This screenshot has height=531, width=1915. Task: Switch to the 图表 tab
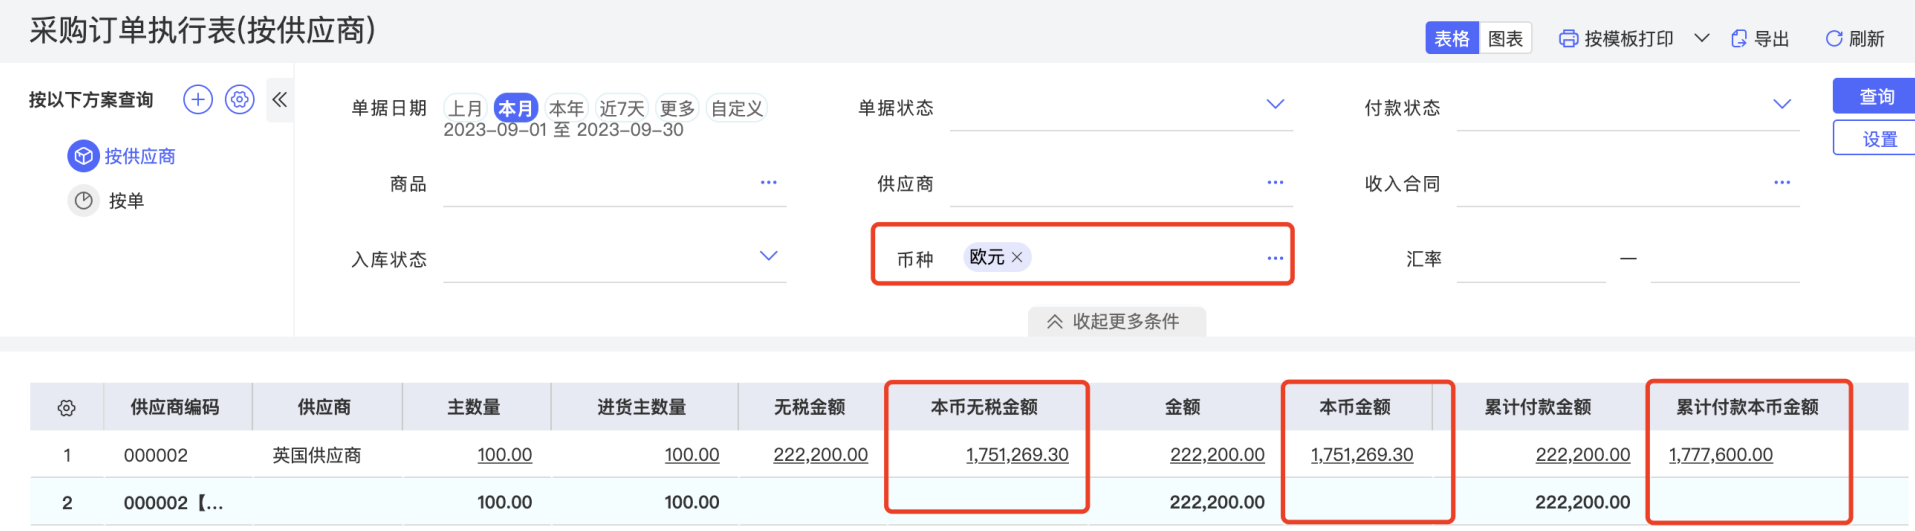[1505, 39]
